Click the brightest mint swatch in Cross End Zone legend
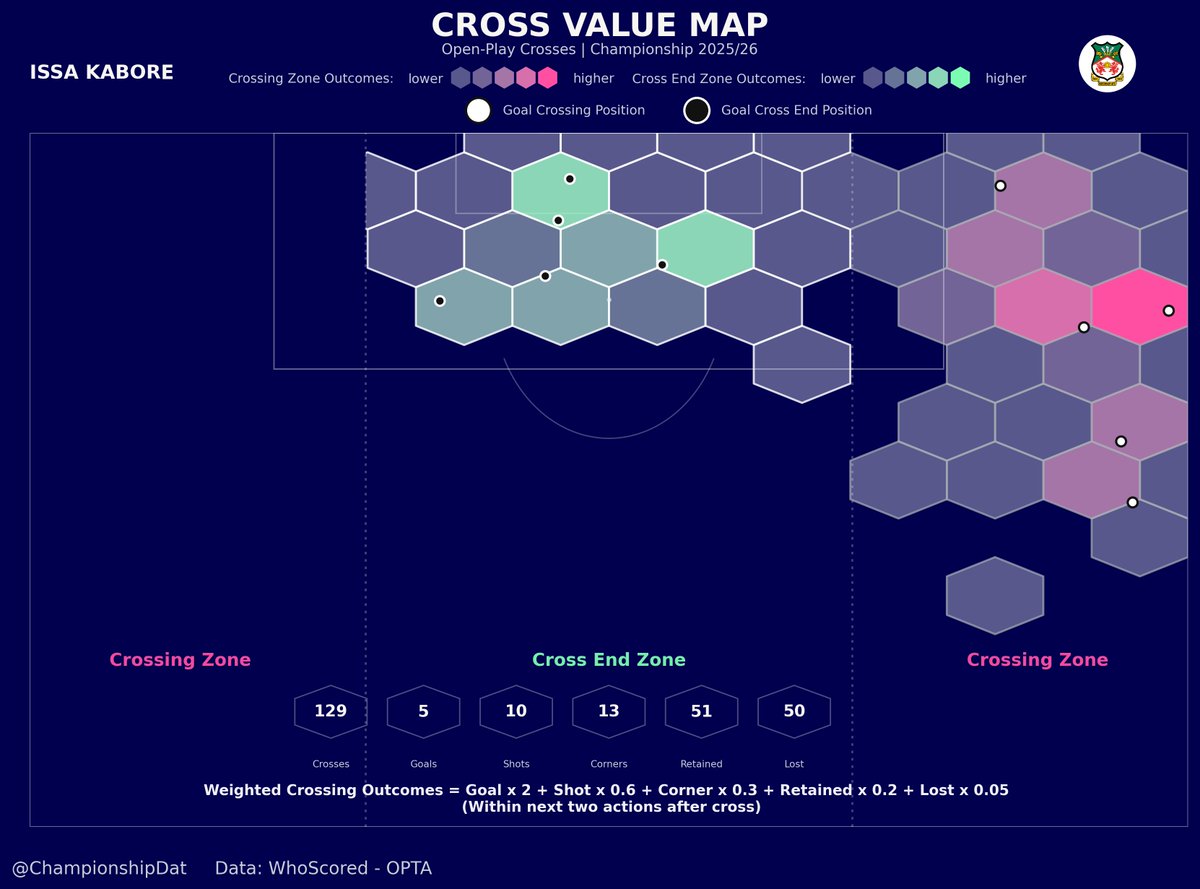This screenshot has height=889, width=1200. 960,78
